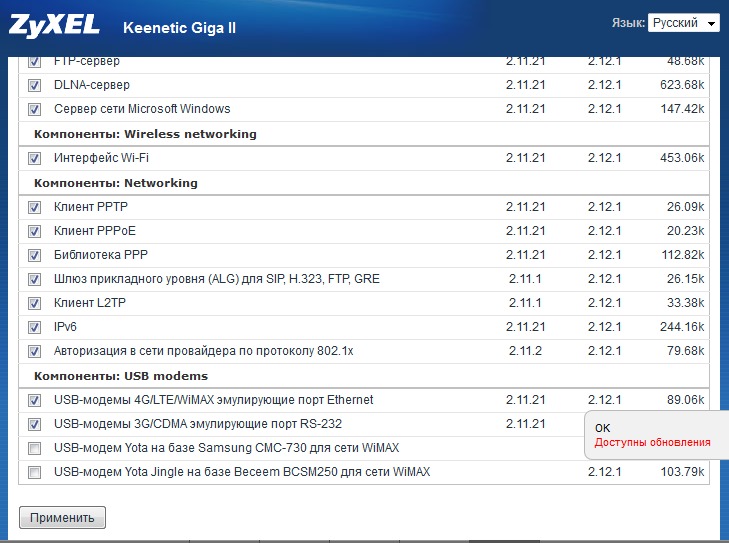Uncheck Сервер сети Microsoft Windows checkbox

point(34,109)
